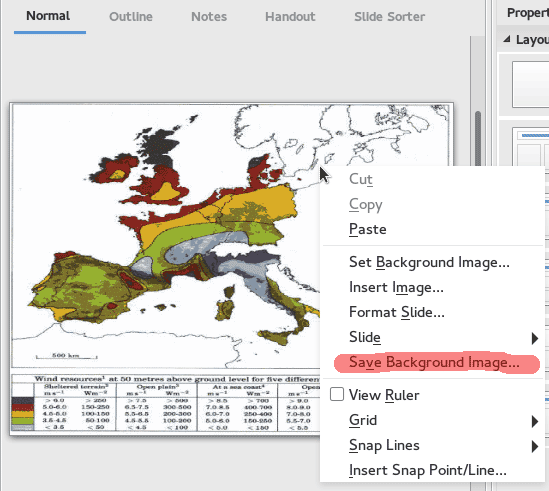Viewport: 549px width, 491px height.
Task: Click Set Background Image menu entry
Action: tap(429, 262)
